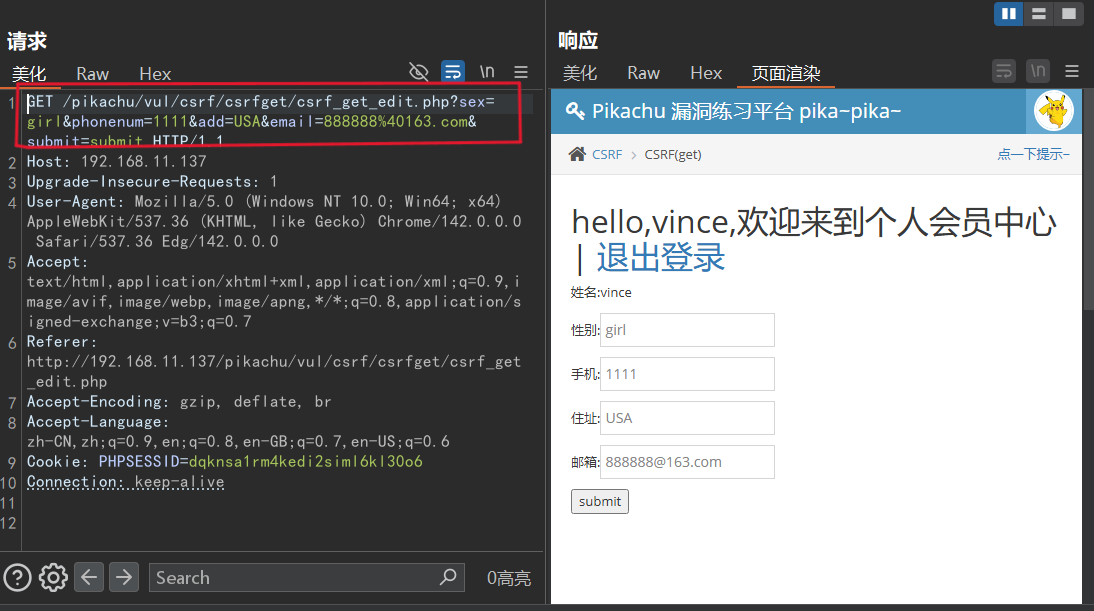Open response panel hamburger options menu
The image size is (1094, 611).
pos(1072,72)
